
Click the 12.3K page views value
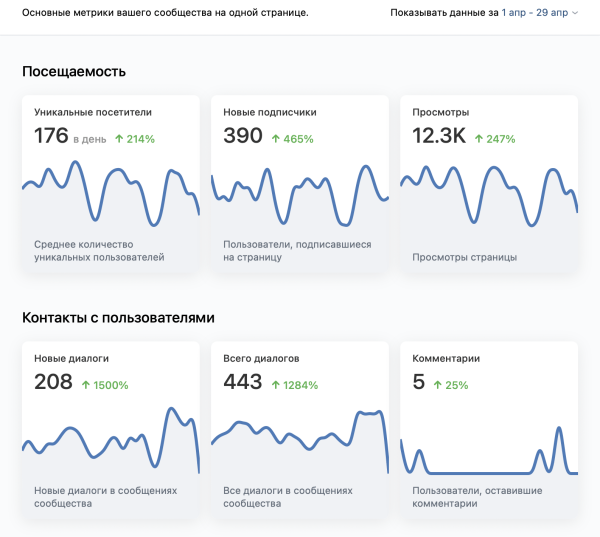[439, 137]
